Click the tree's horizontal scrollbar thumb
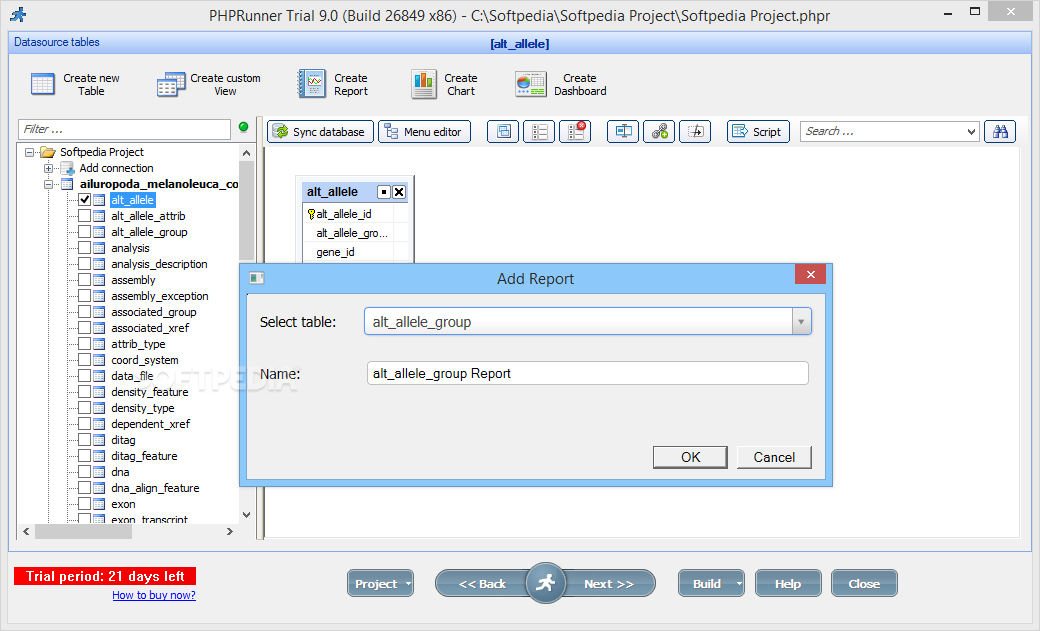The height and width of the screenshot is (631, 1040). click(84, 531)
